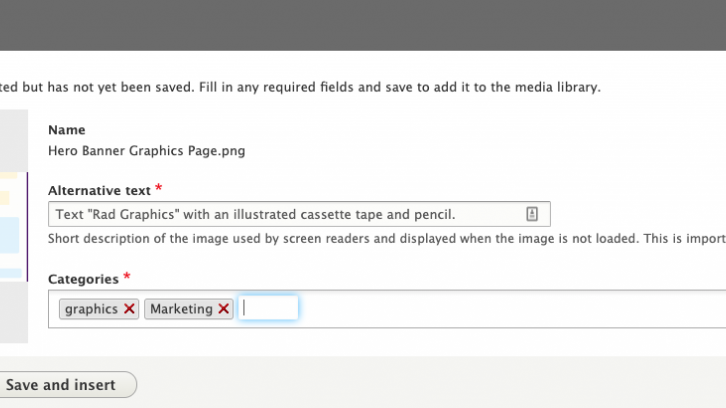Select the Name field label
The width and height of the screenshot is (726, 408).
67,130
